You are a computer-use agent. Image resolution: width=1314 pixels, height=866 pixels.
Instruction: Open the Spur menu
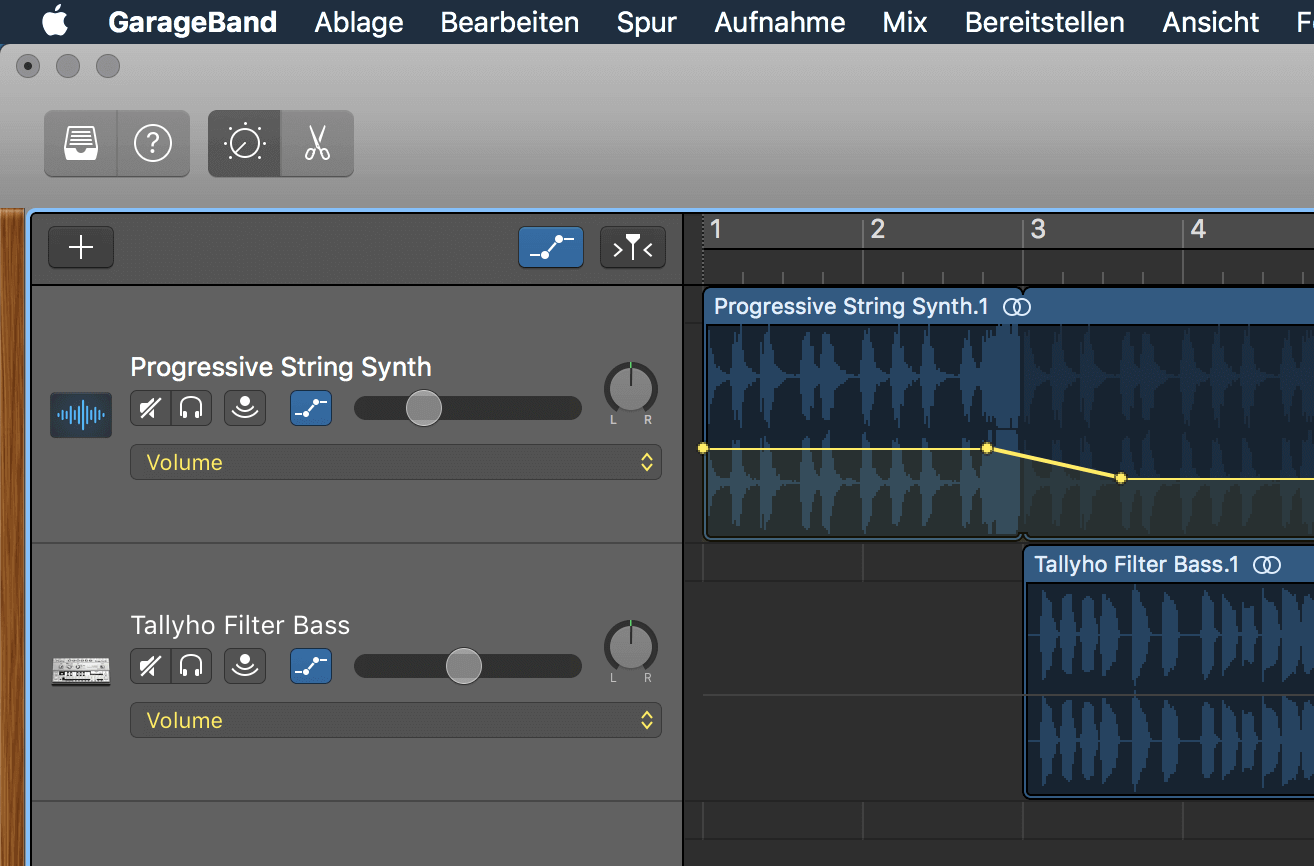(647, 22)
